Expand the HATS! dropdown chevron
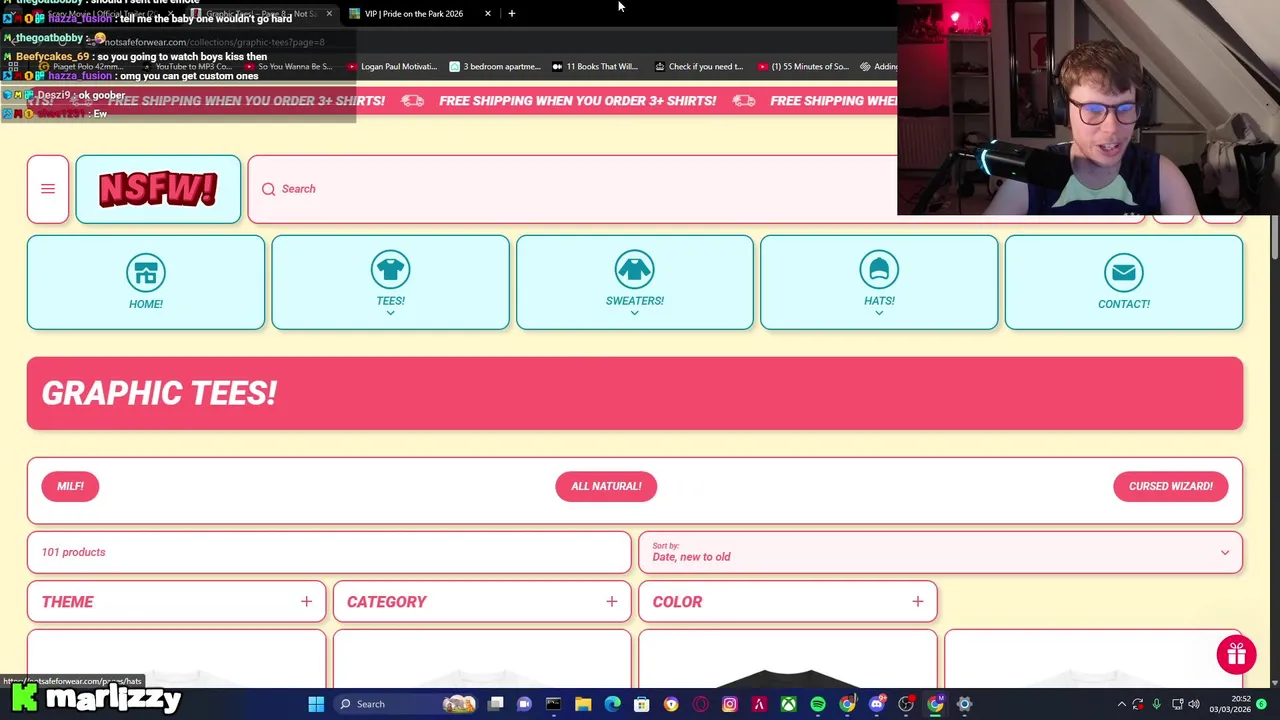 click(x=879, y=313)
